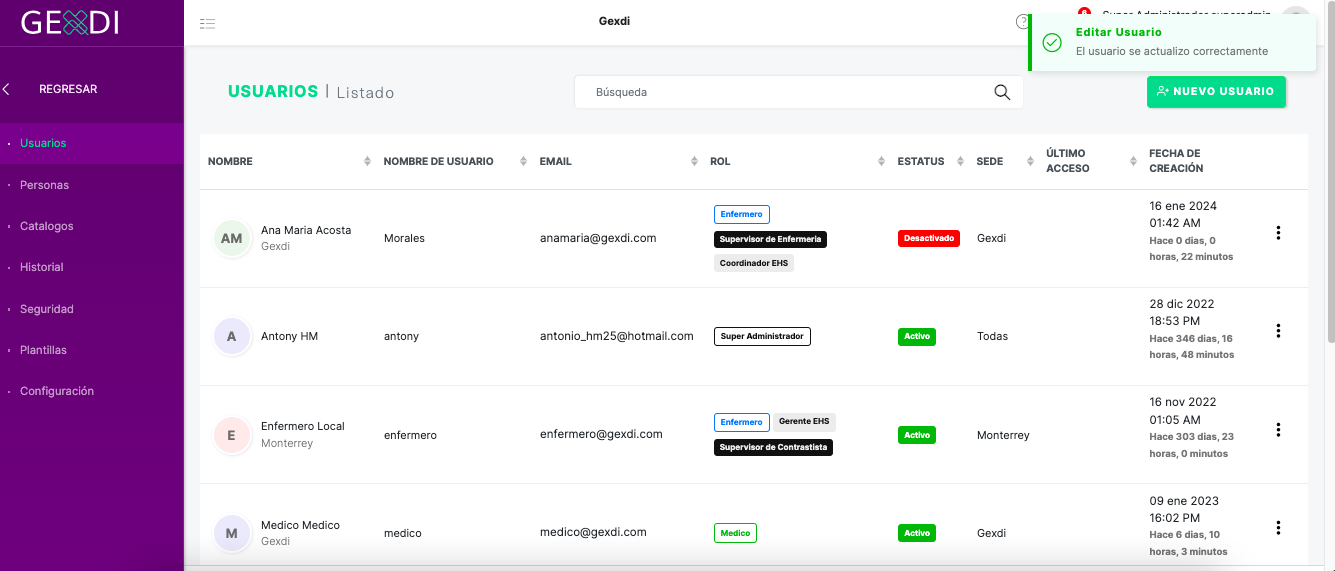Click the email enfermero@gexdi.com
Screen dimensions: 1335x571
point(601,434)
